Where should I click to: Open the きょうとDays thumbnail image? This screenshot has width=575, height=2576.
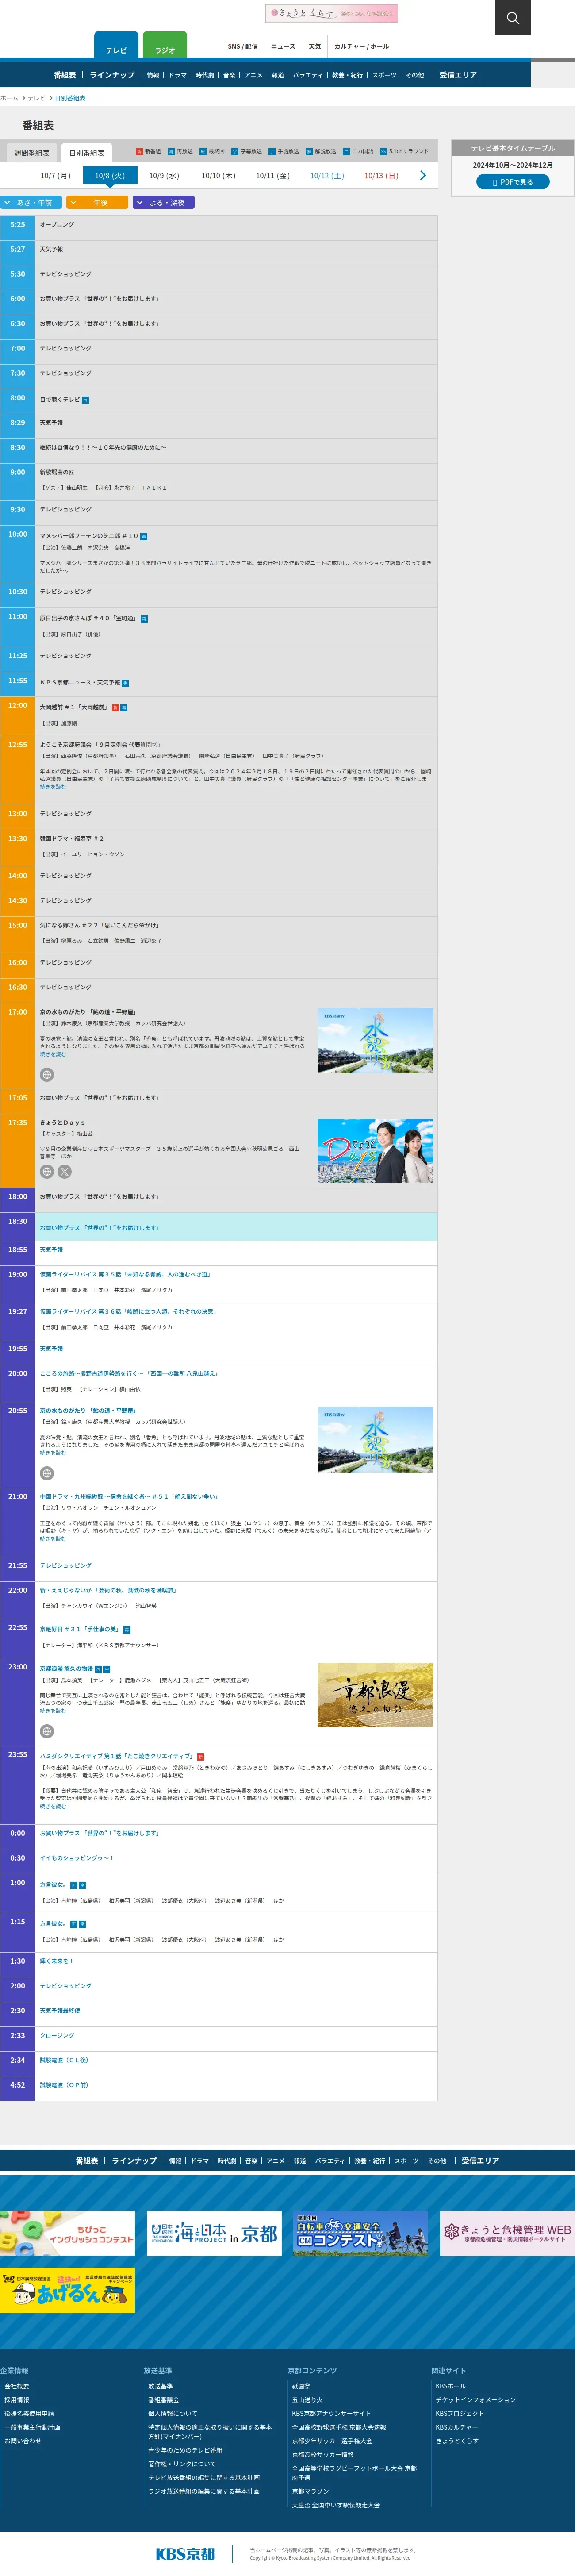click(375, 1151)
